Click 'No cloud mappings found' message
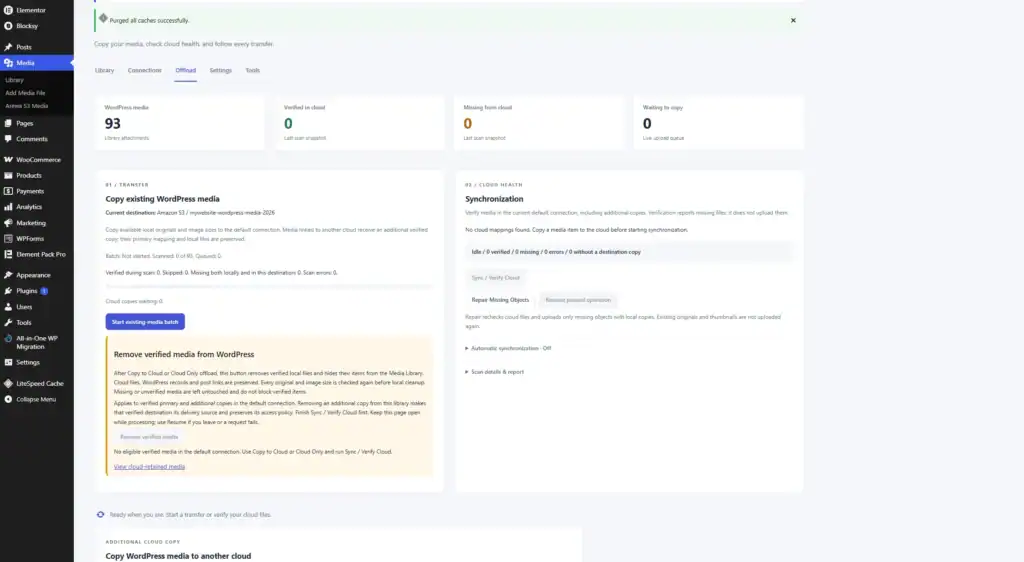This screenshot has width=1024, height=562. [x=576, y=230]
